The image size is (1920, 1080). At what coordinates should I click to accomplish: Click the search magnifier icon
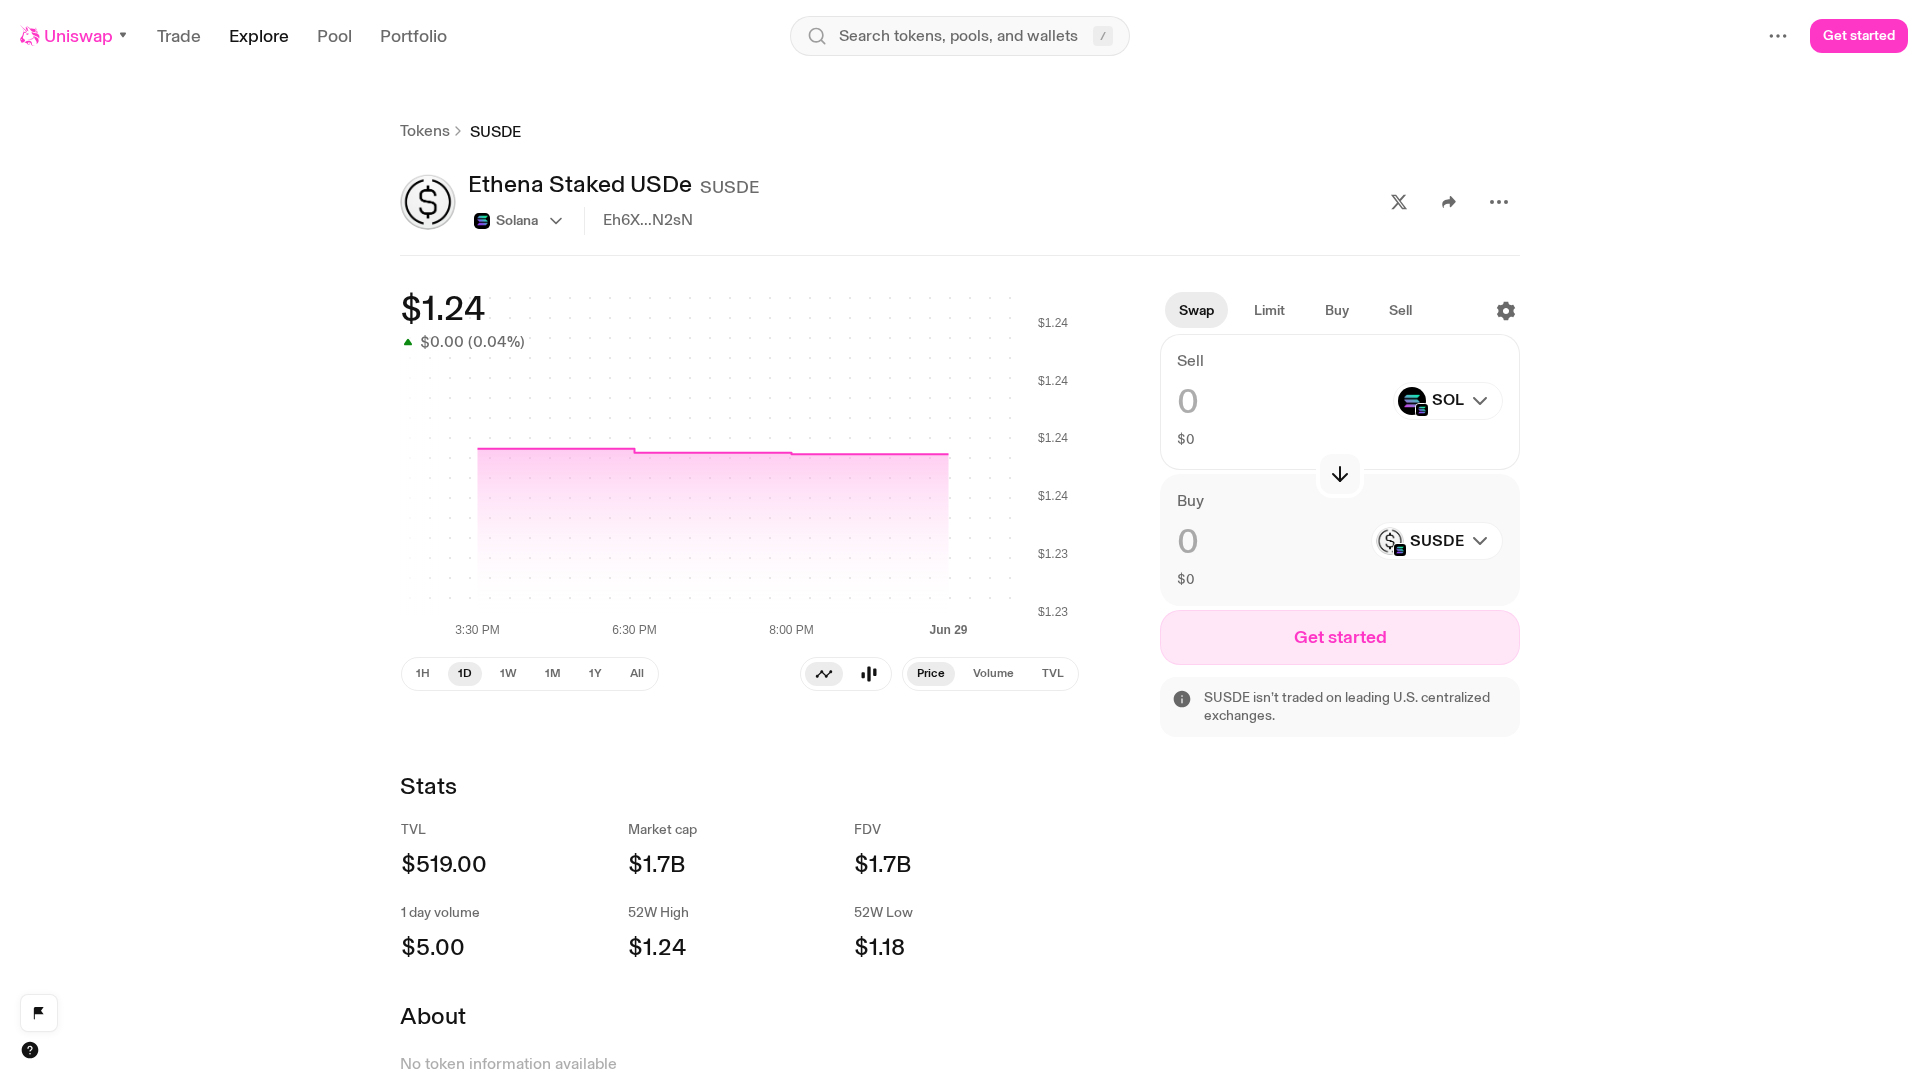tap(817, 36)
